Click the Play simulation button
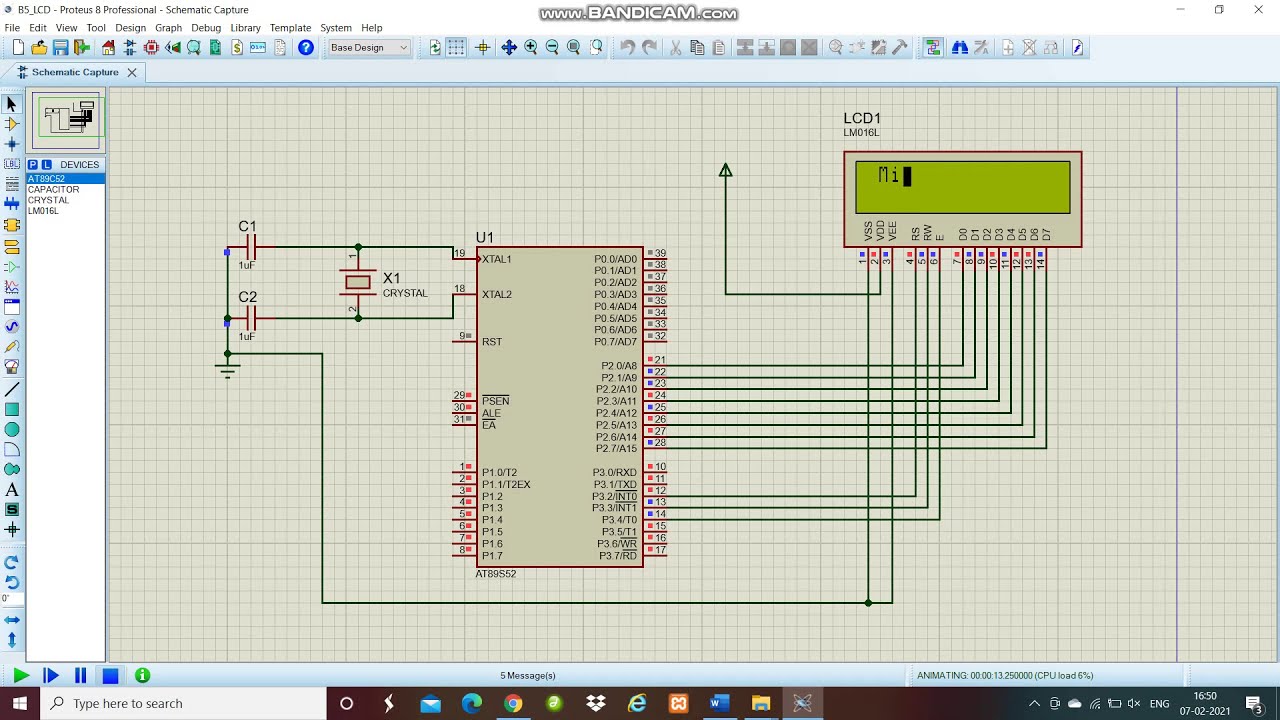 (21, 676)
